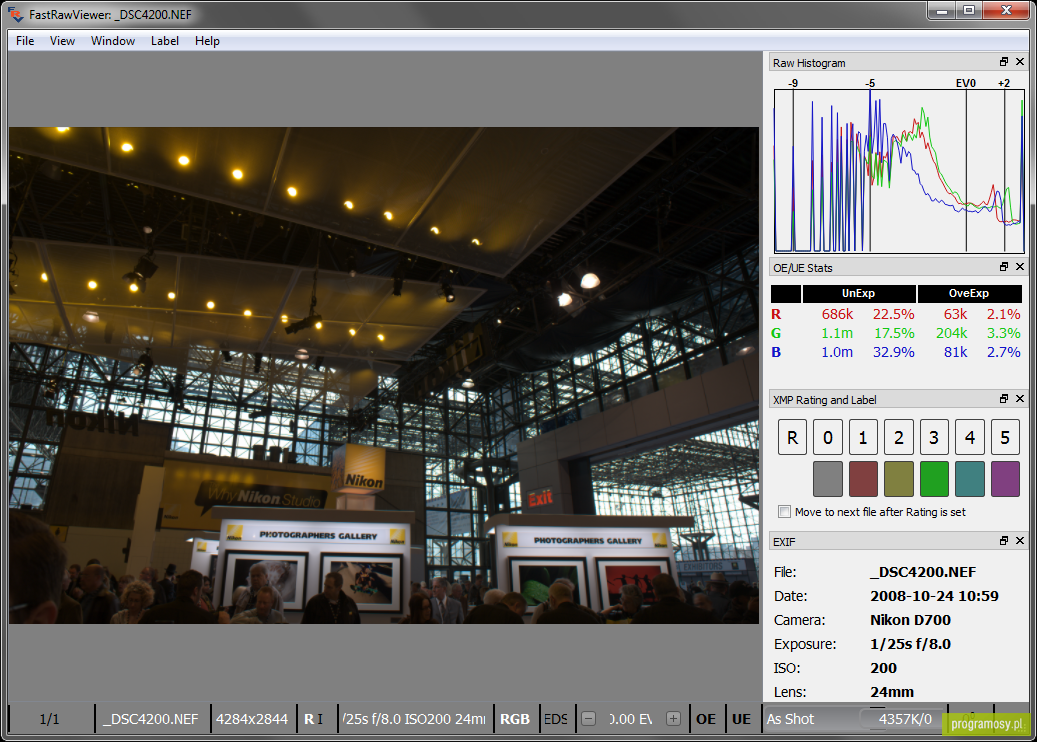Click the photo preview image
Screen dimensions: 1037x742
[x=384, y=375]
